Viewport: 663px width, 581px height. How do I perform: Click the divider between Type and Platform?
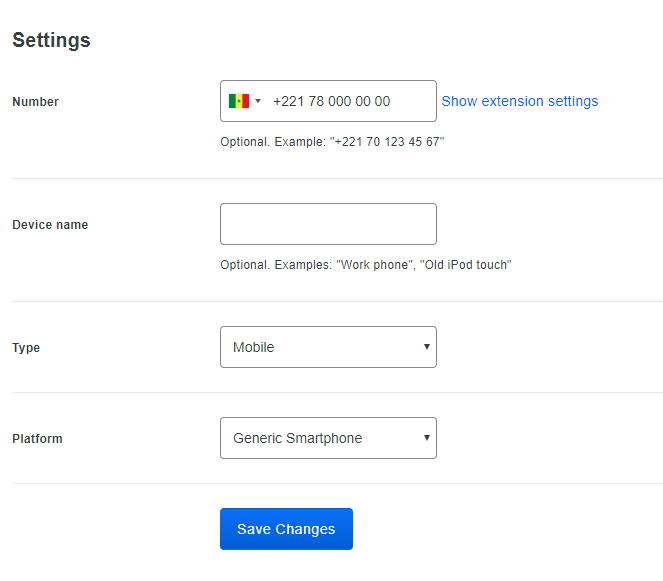coord(337,392)
